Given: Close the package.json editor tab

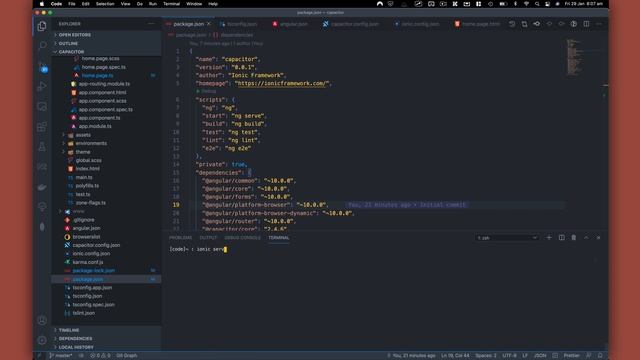Looking at the screenshot, I should tap(209, 24).
